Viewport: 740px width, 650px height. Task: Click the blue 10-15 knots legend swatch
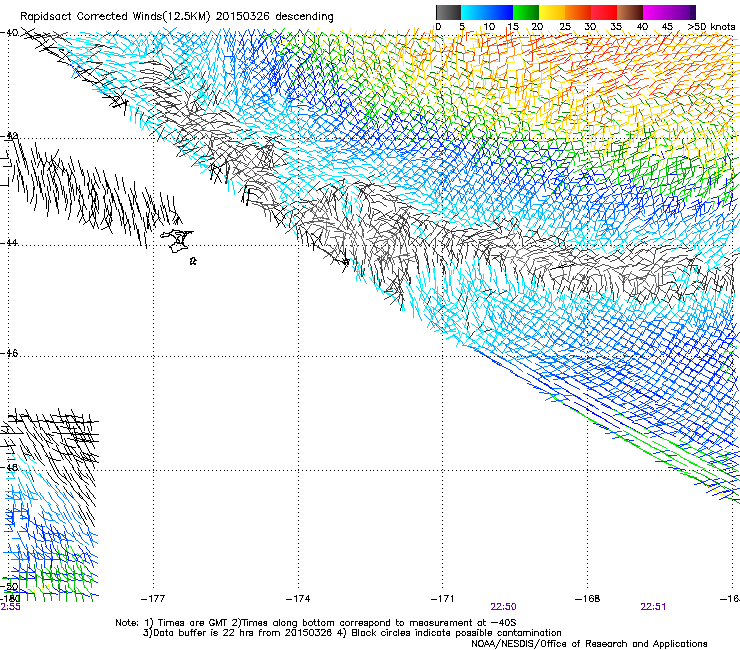pyautogui.click(x=500, y=12)
